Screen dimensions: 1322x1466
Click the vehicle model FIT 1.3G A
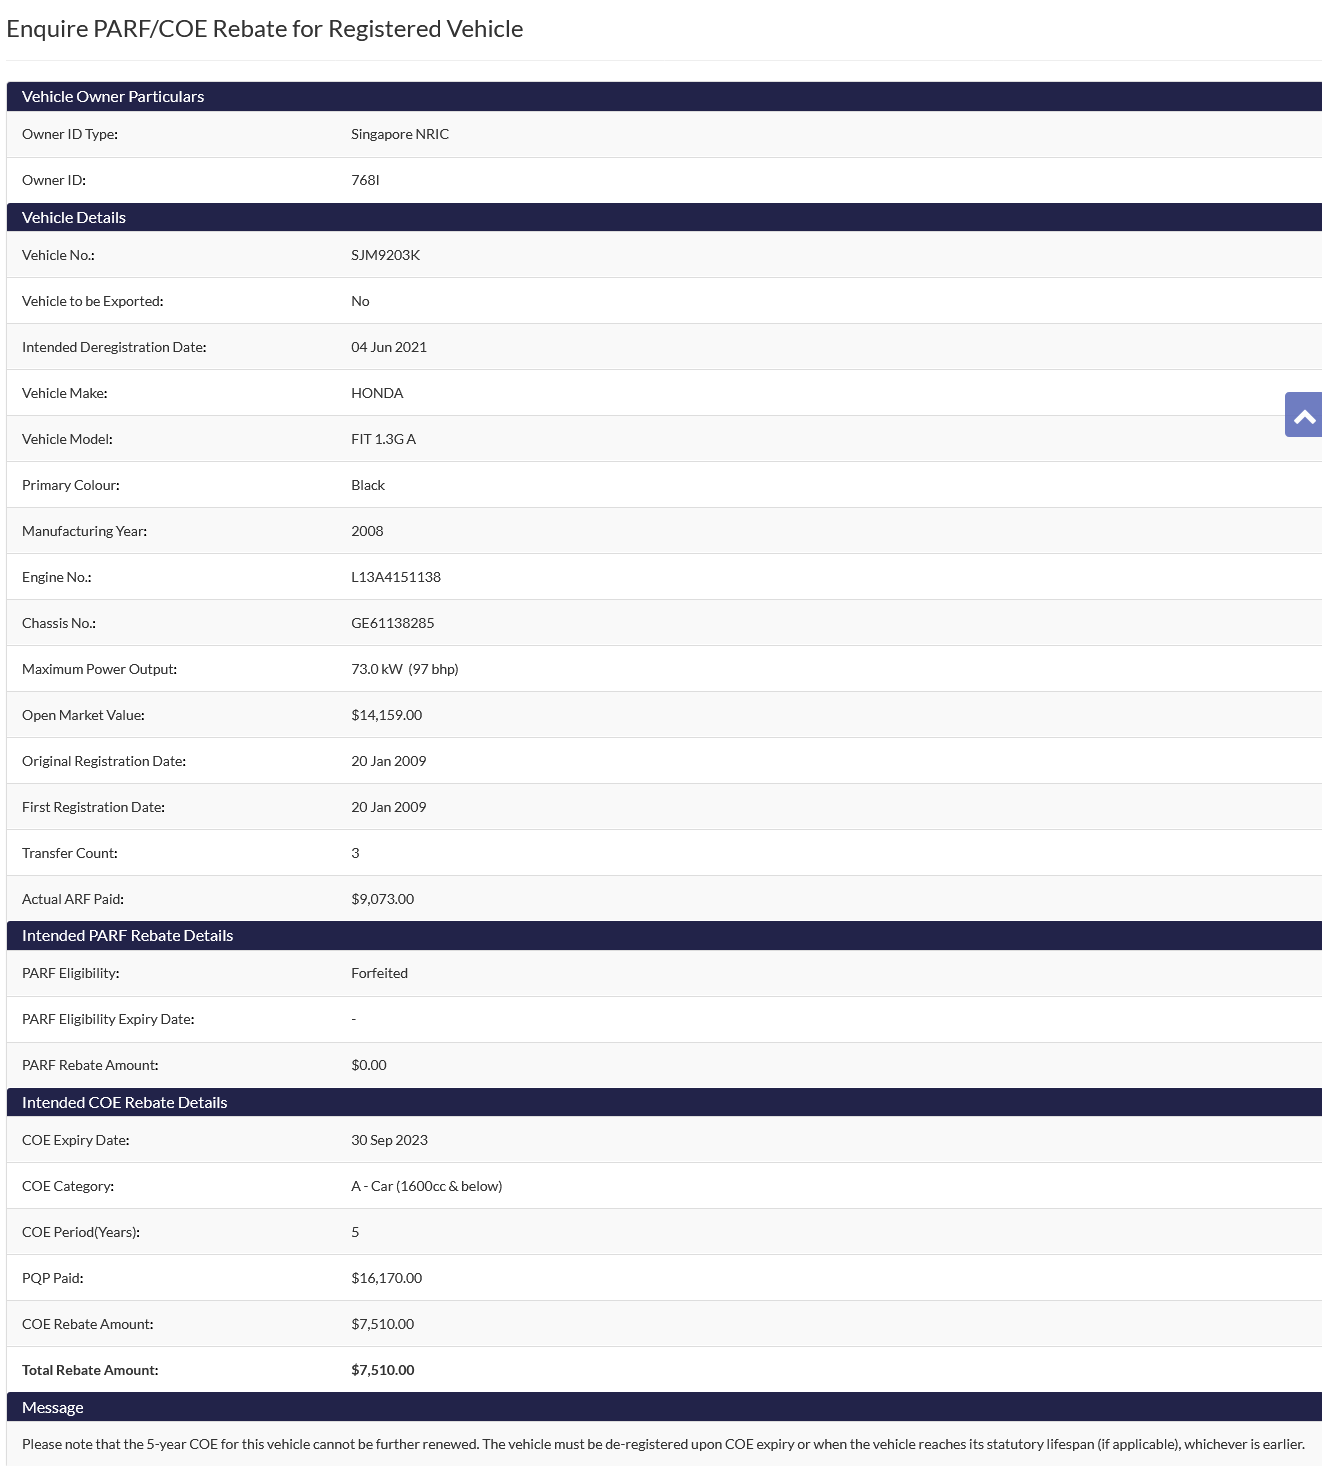(383, 439)
